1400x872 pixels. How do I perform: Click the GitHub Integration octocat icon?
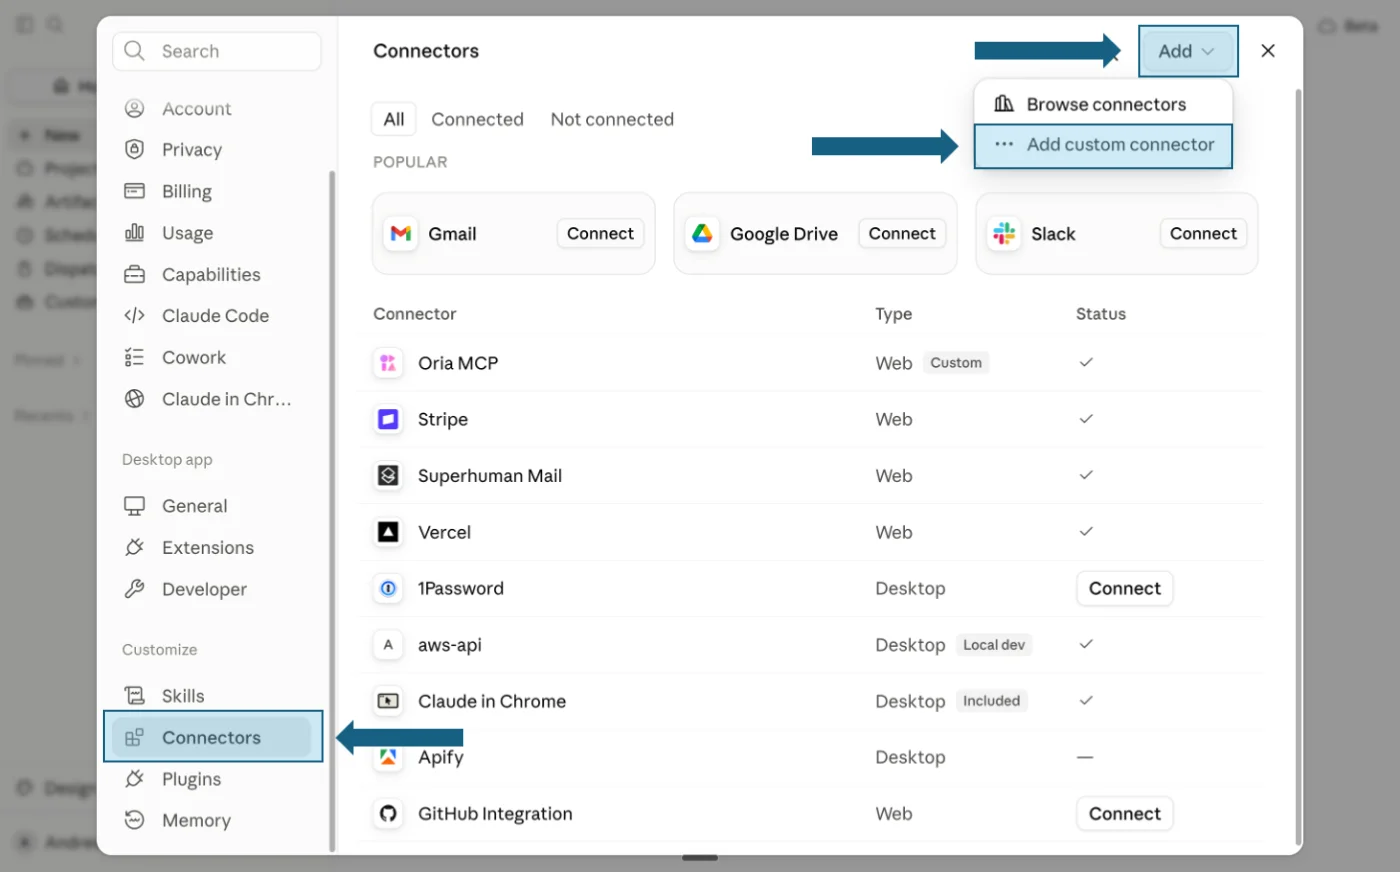[388, 813]
